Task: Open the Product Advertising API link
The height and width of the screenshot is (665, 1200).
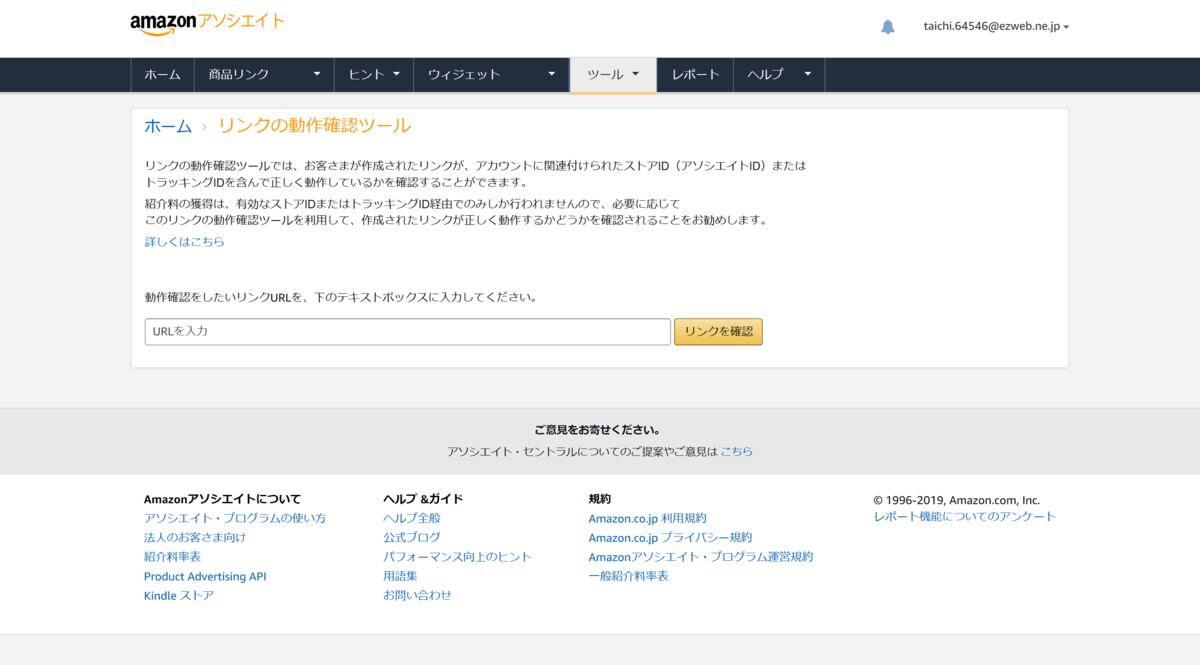Action: 205,576
